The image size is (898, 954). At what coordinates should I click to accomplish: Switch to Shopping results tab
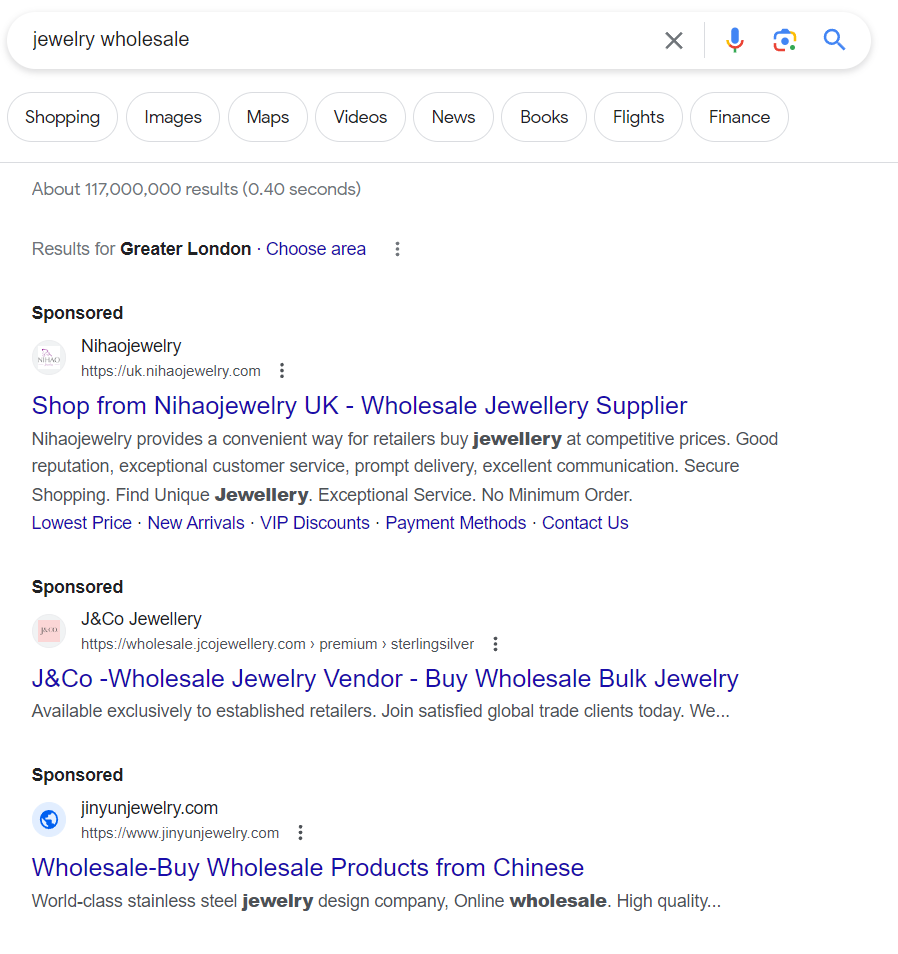62,117
